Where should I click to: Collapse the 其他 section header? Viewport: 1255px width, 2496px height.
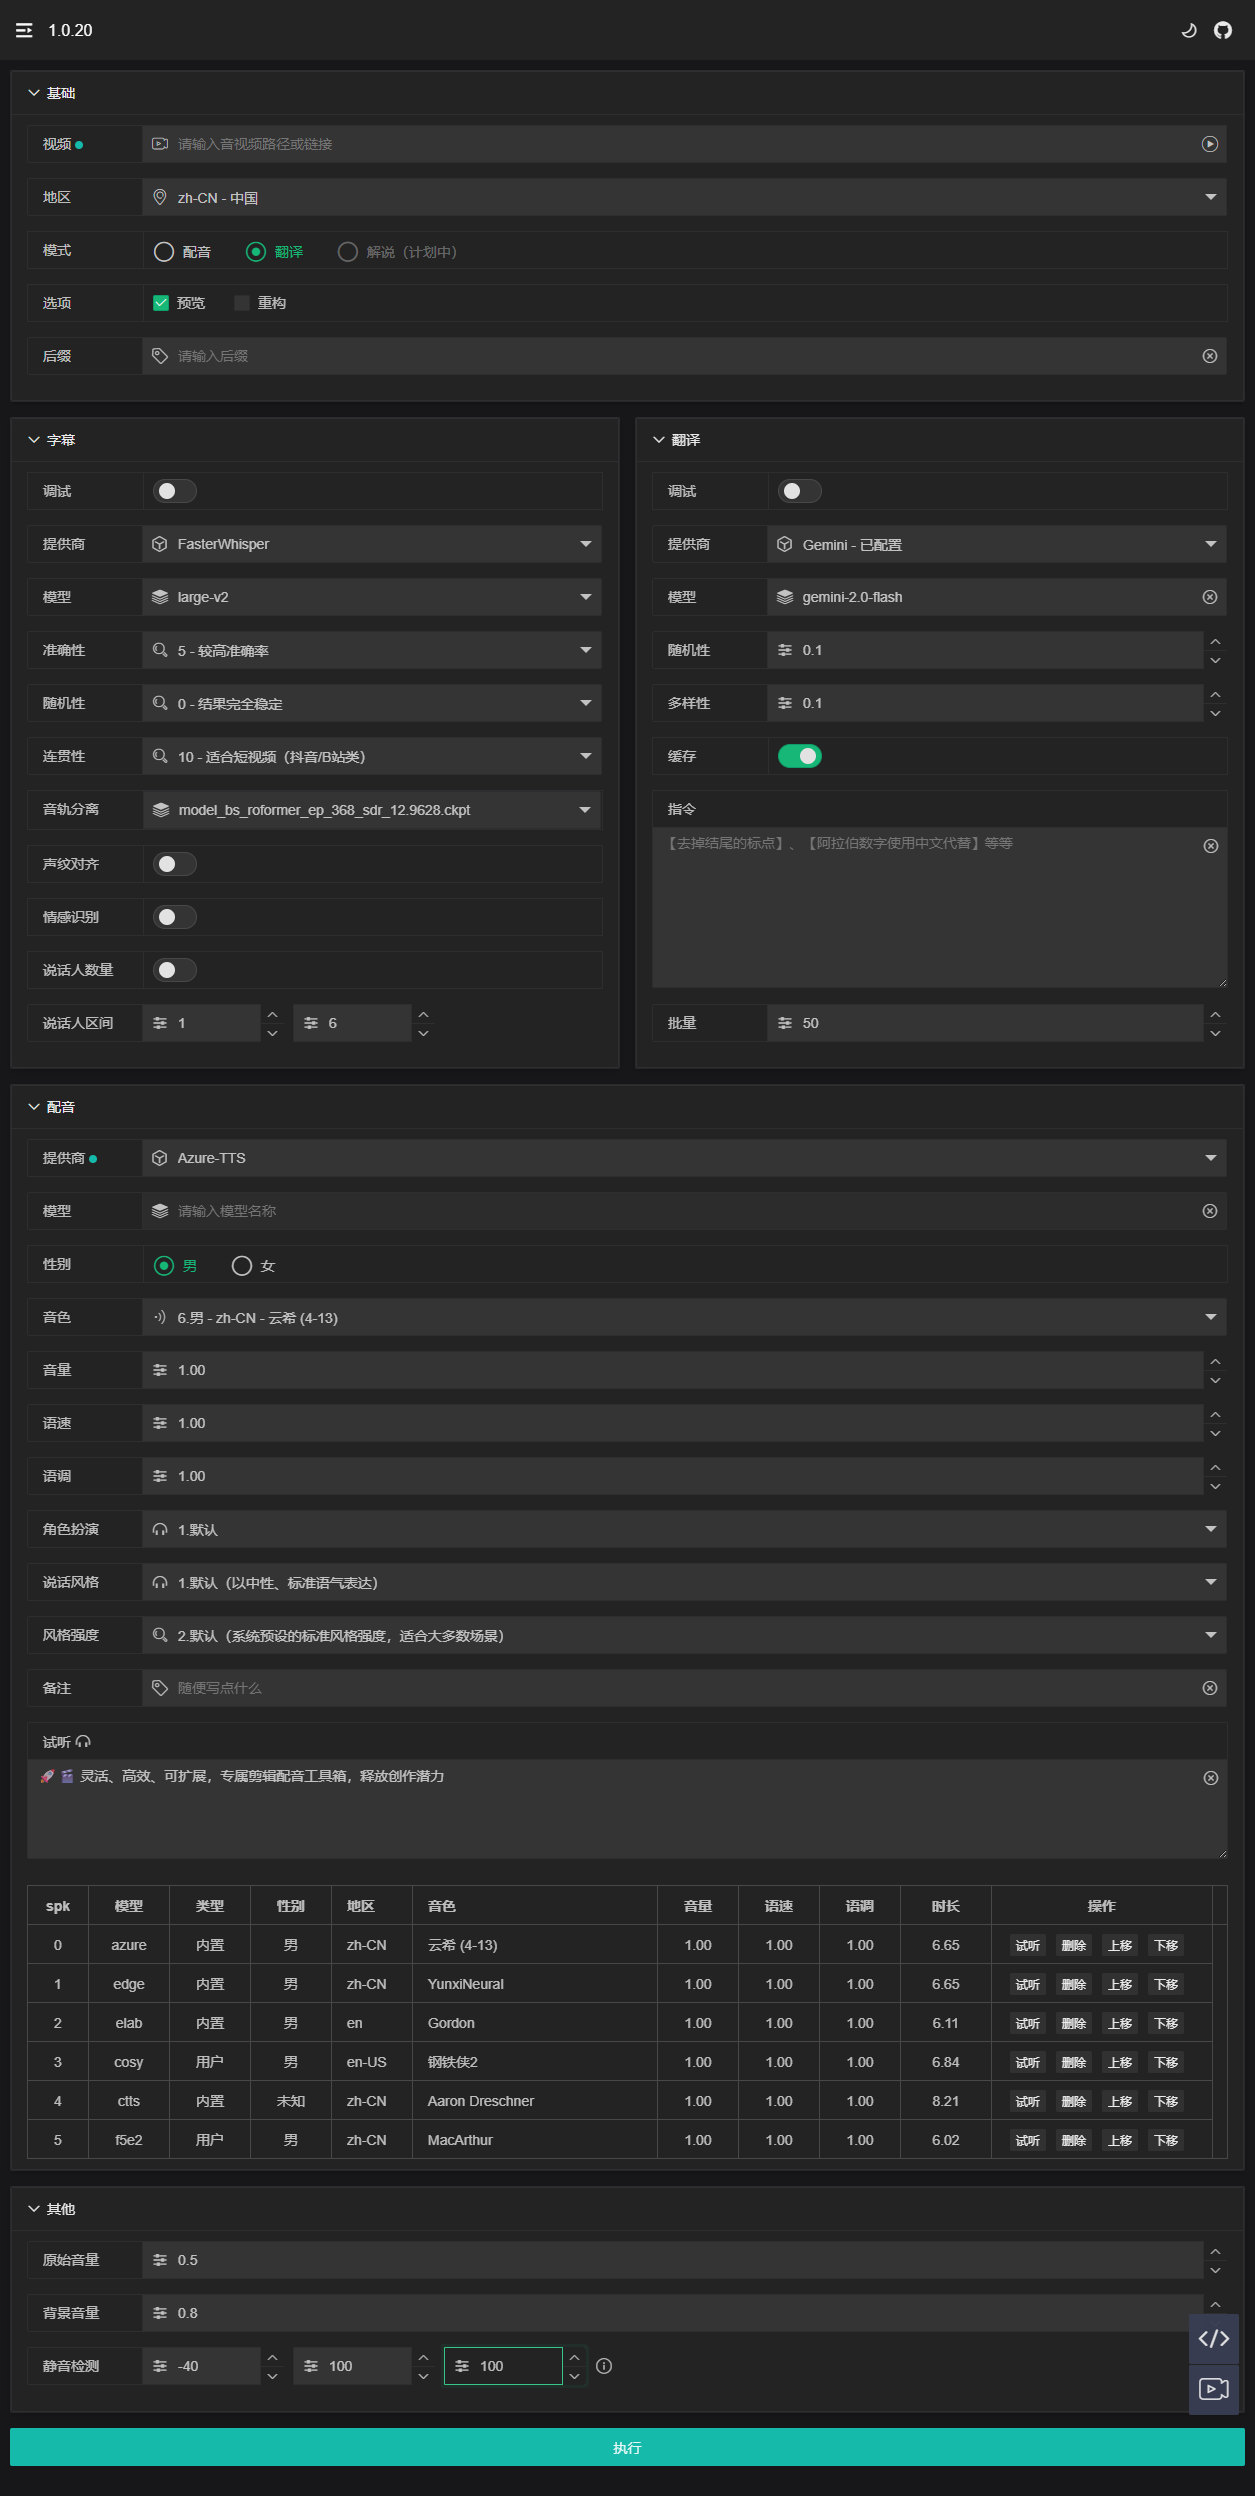tap(34, 2208)
